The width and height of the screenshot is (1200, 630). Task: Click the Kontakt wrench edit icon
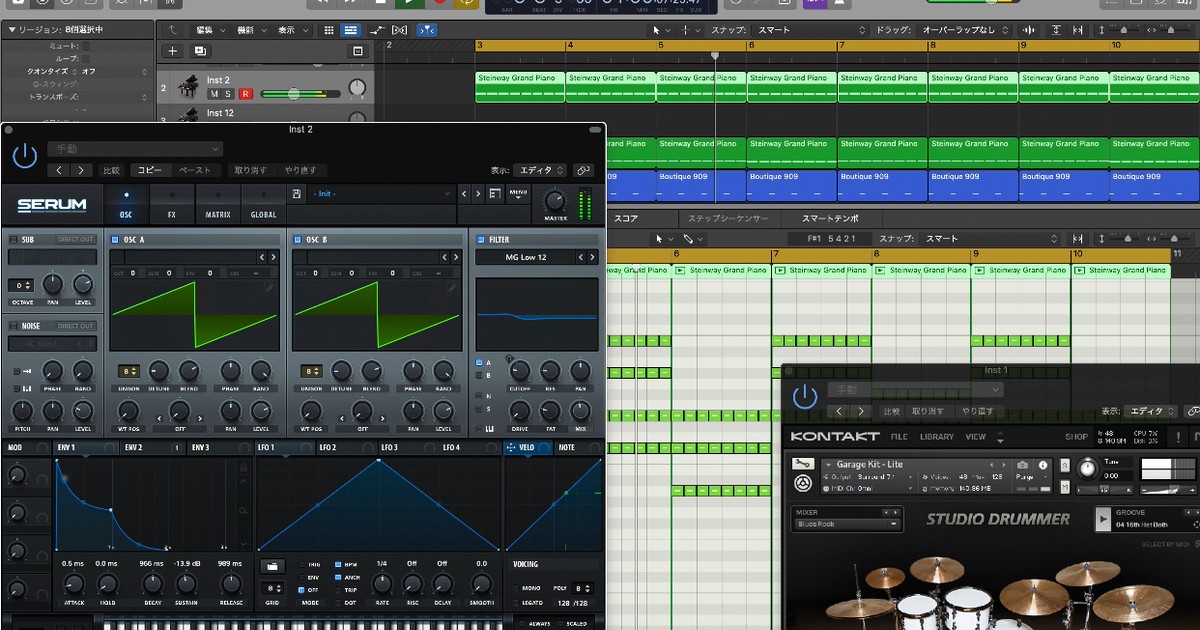point(801,465)
